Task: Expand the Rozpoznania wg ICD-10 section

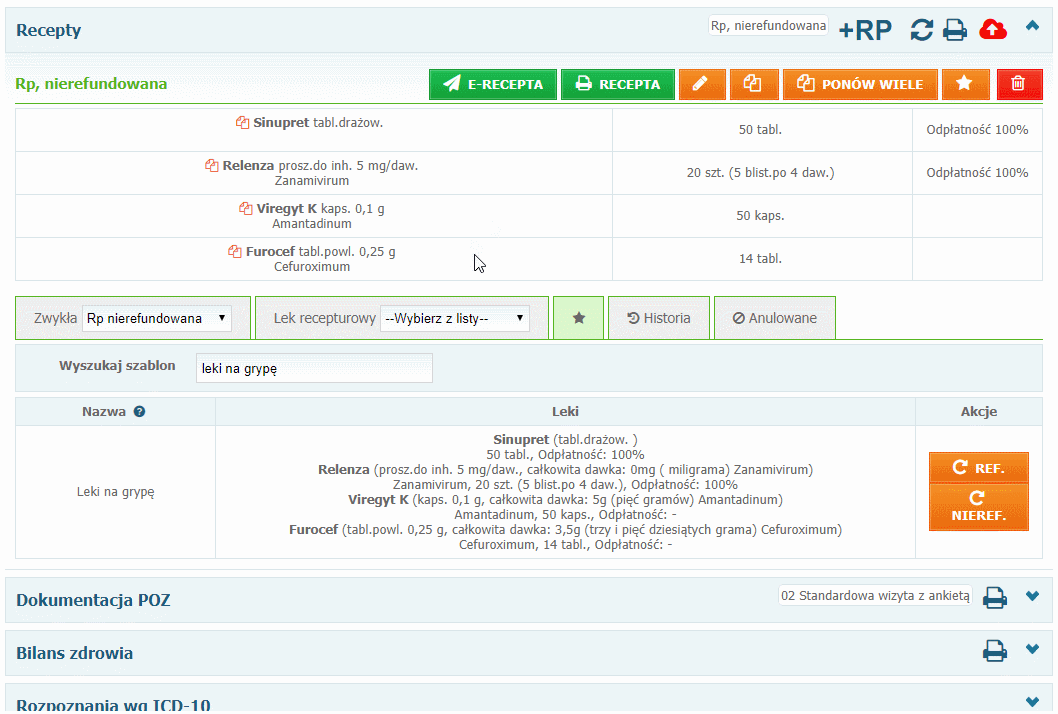Action: [x=1032, y=703]
